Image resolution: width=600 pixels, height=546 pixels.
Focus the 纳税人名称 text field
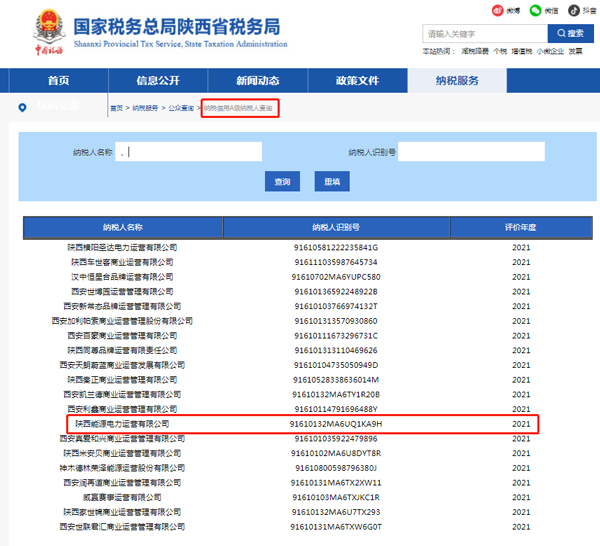pyautogui.click(x=188, y=152)
